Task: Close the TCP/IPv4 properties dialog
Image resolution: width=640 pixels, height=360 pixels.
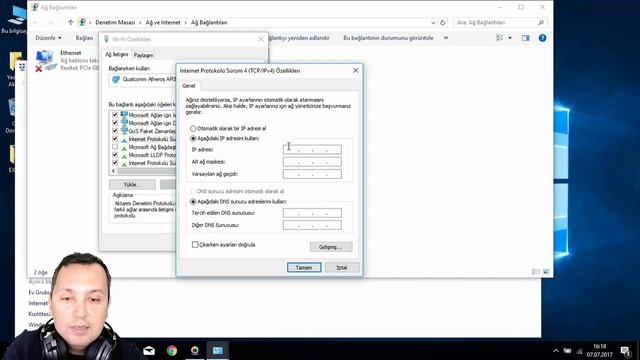Action: coord(355,71)
